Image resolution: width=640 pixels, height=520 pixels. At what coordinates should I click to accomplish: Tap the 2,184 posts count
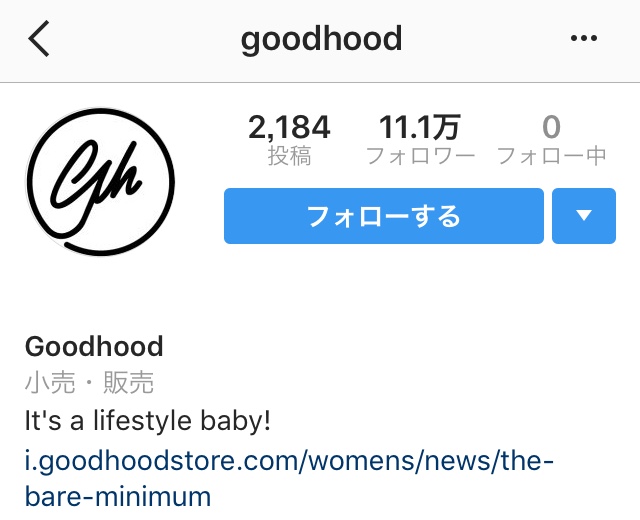click(289, 127)
